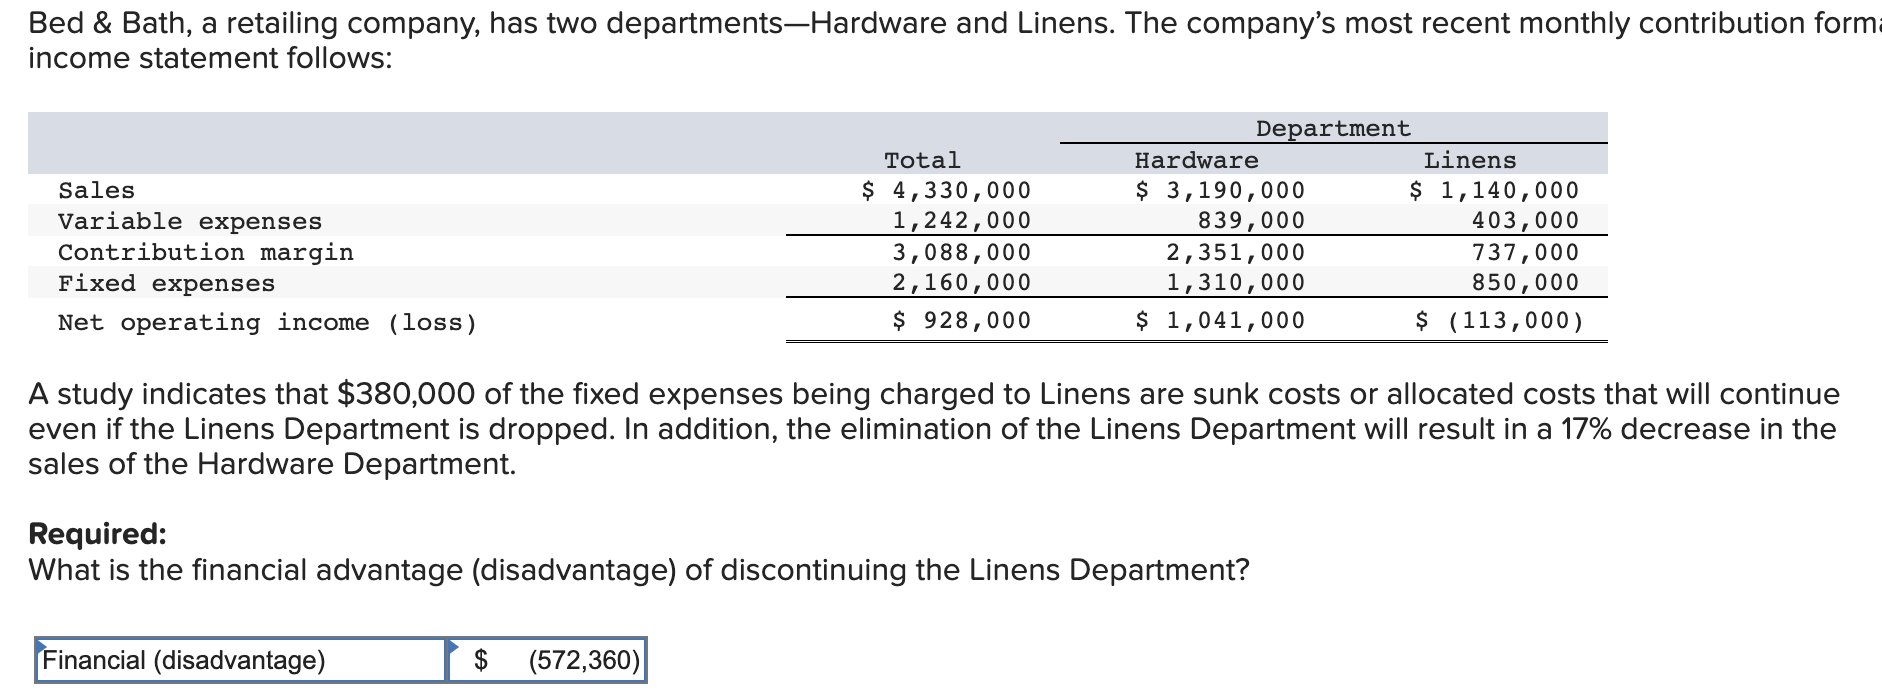
Task: Select Linens sales value $ 1,140,000
Action: 1494,190
